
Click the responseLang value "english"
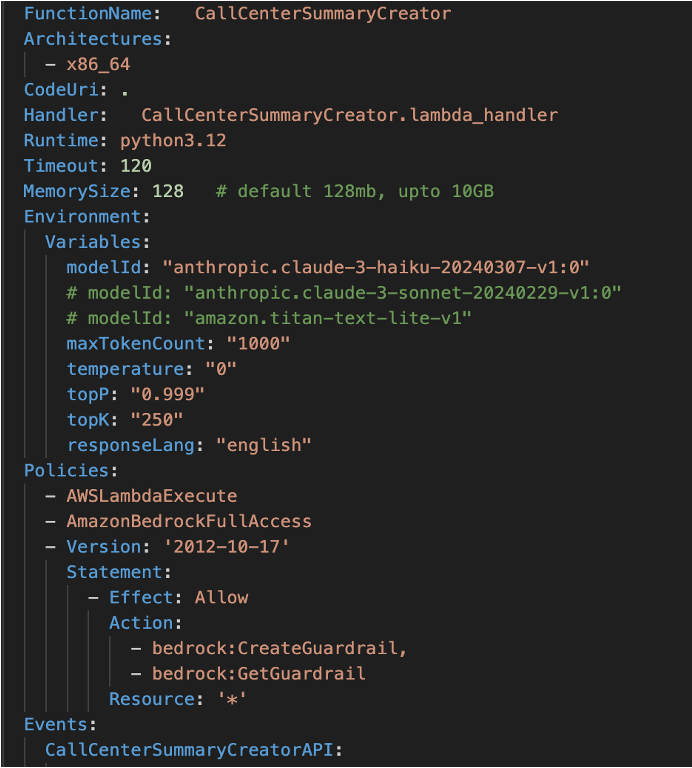pos(264,444)
